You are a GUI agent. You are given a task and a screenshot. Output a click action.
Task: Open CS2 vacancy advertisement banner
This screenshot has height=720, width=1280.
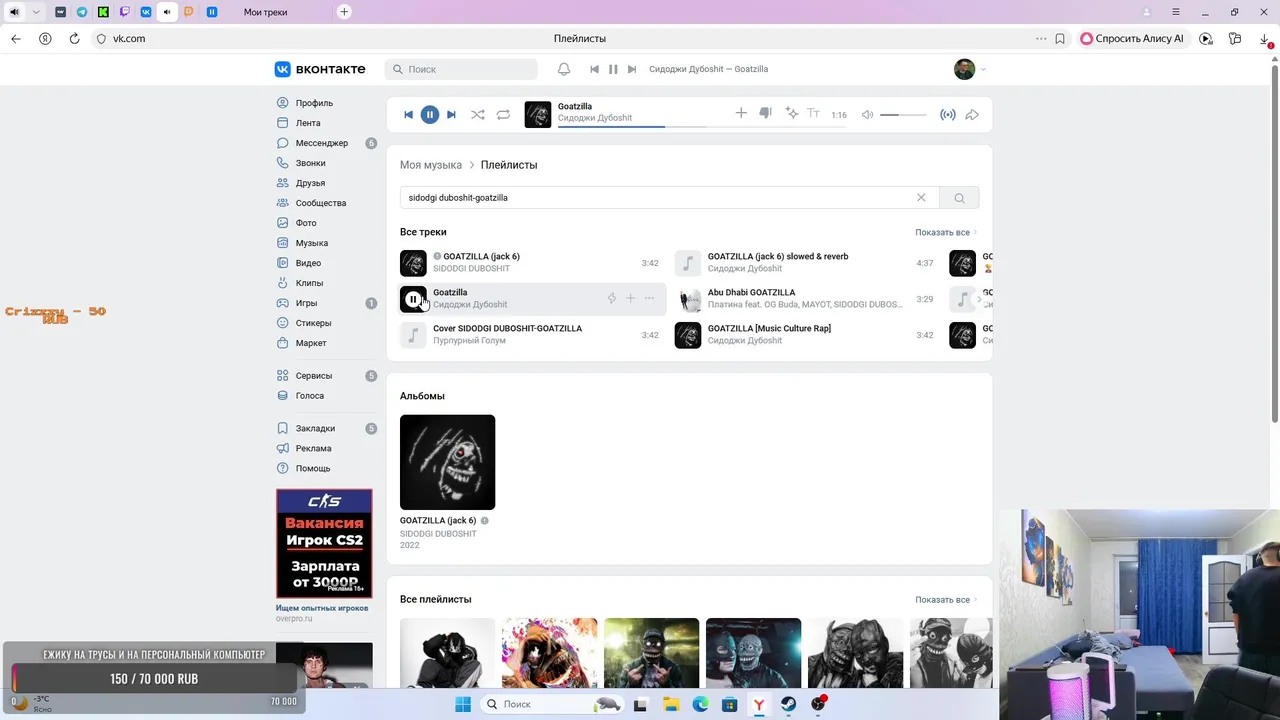324,543
